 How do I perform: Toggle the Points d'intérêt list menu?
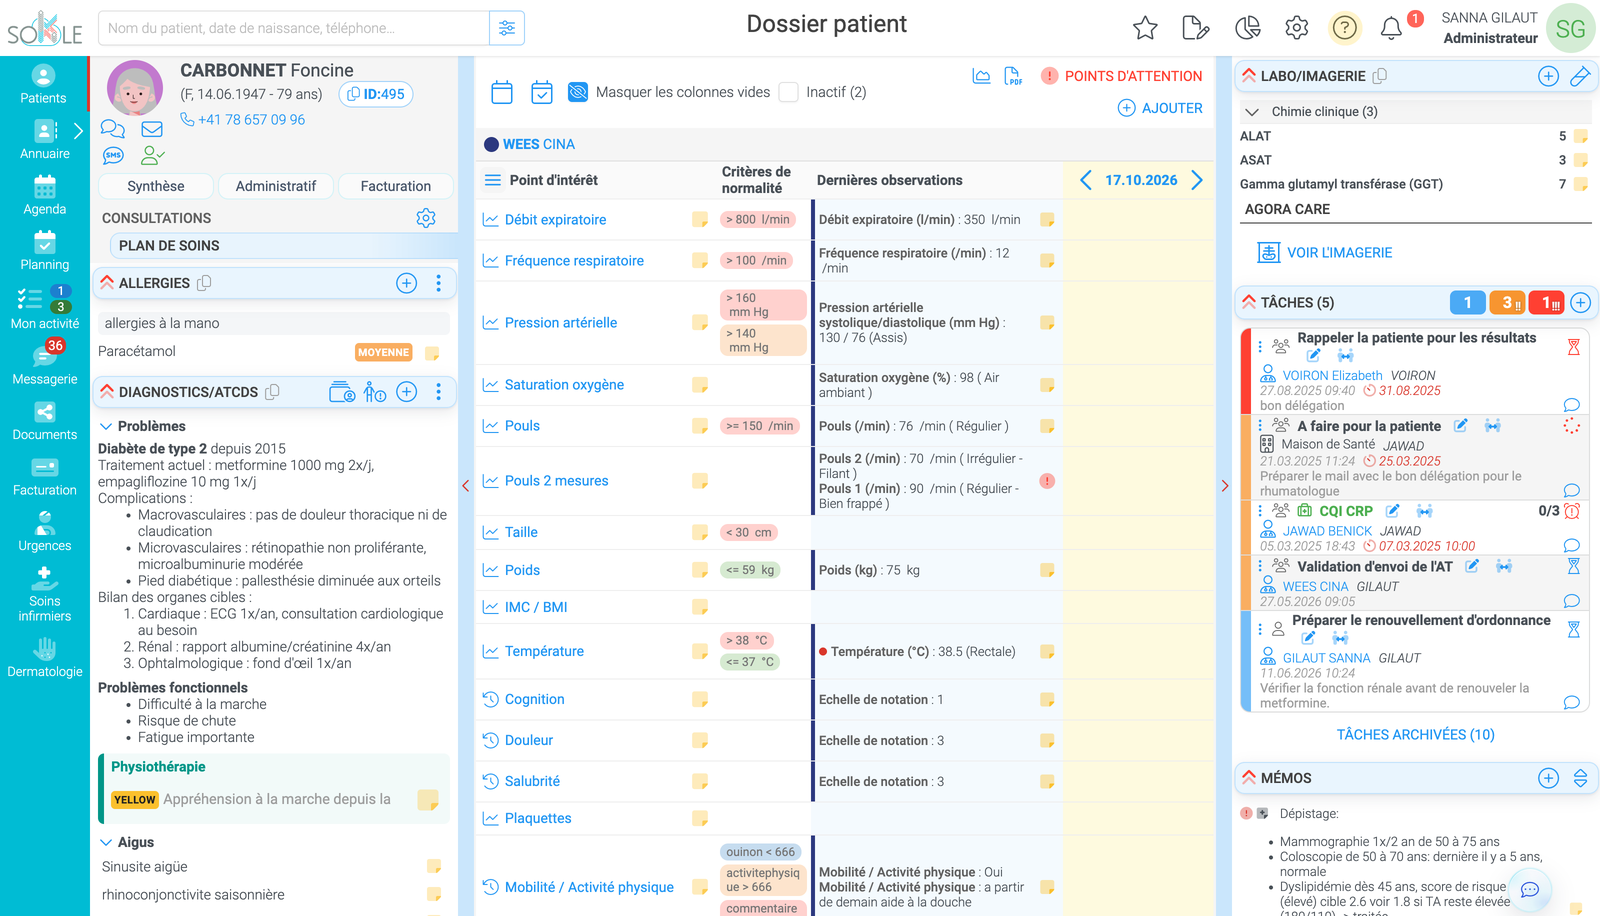(493, 180)
